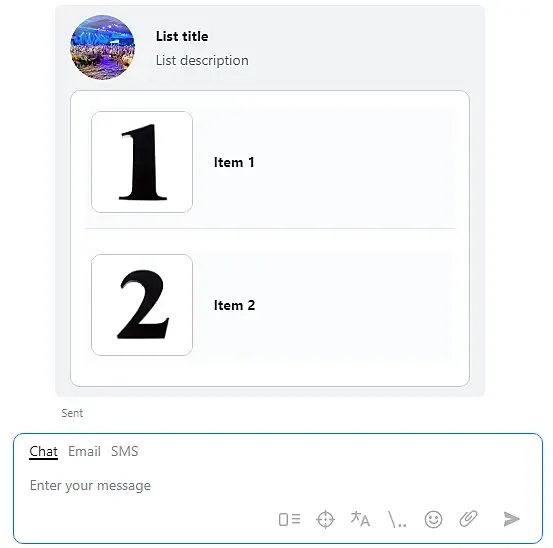Click the Item 2 label

[235, 305]
